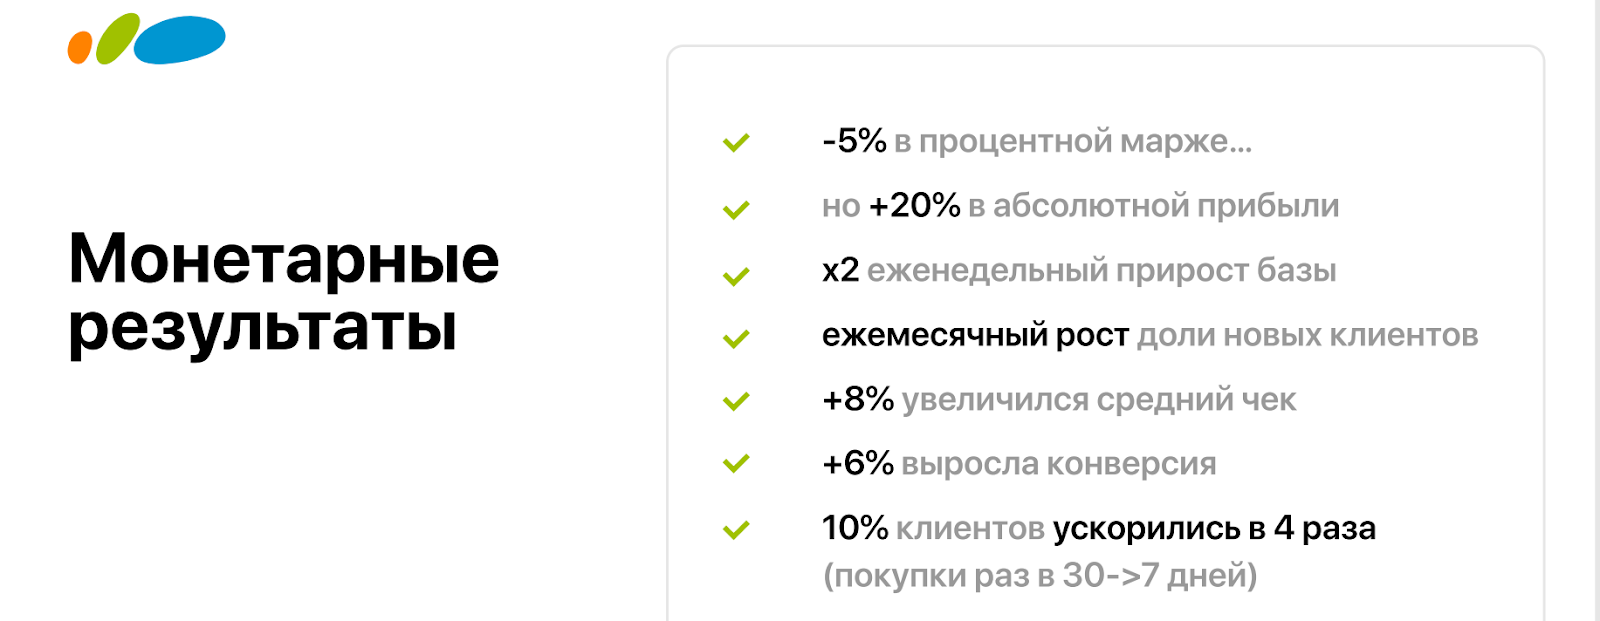The width and height of the screenshot is (1600, 621).
Task: Select the "но +20% в абсолютной прибыли" line
Action: coord(1080,205)
